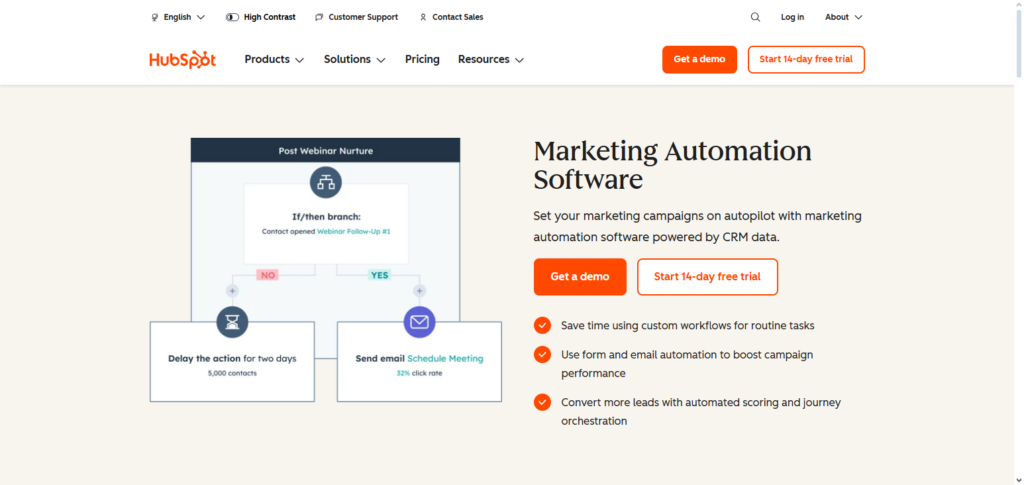The height and width of the screenshot is (485, 1024).
Task: Click the Schedule Meeting text
Action: (445, 358)
